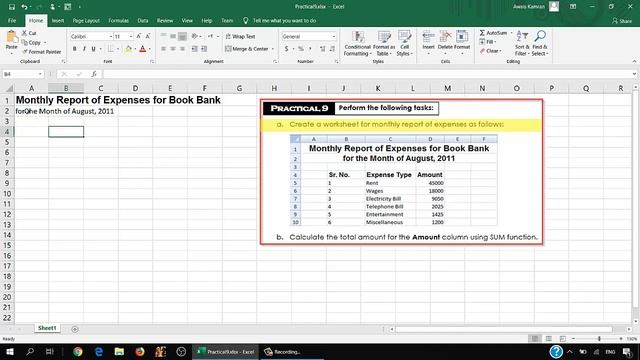Open Conditional Formatting menu
The width and height of the screenshot is (640, 360).
tap(357, 43)
